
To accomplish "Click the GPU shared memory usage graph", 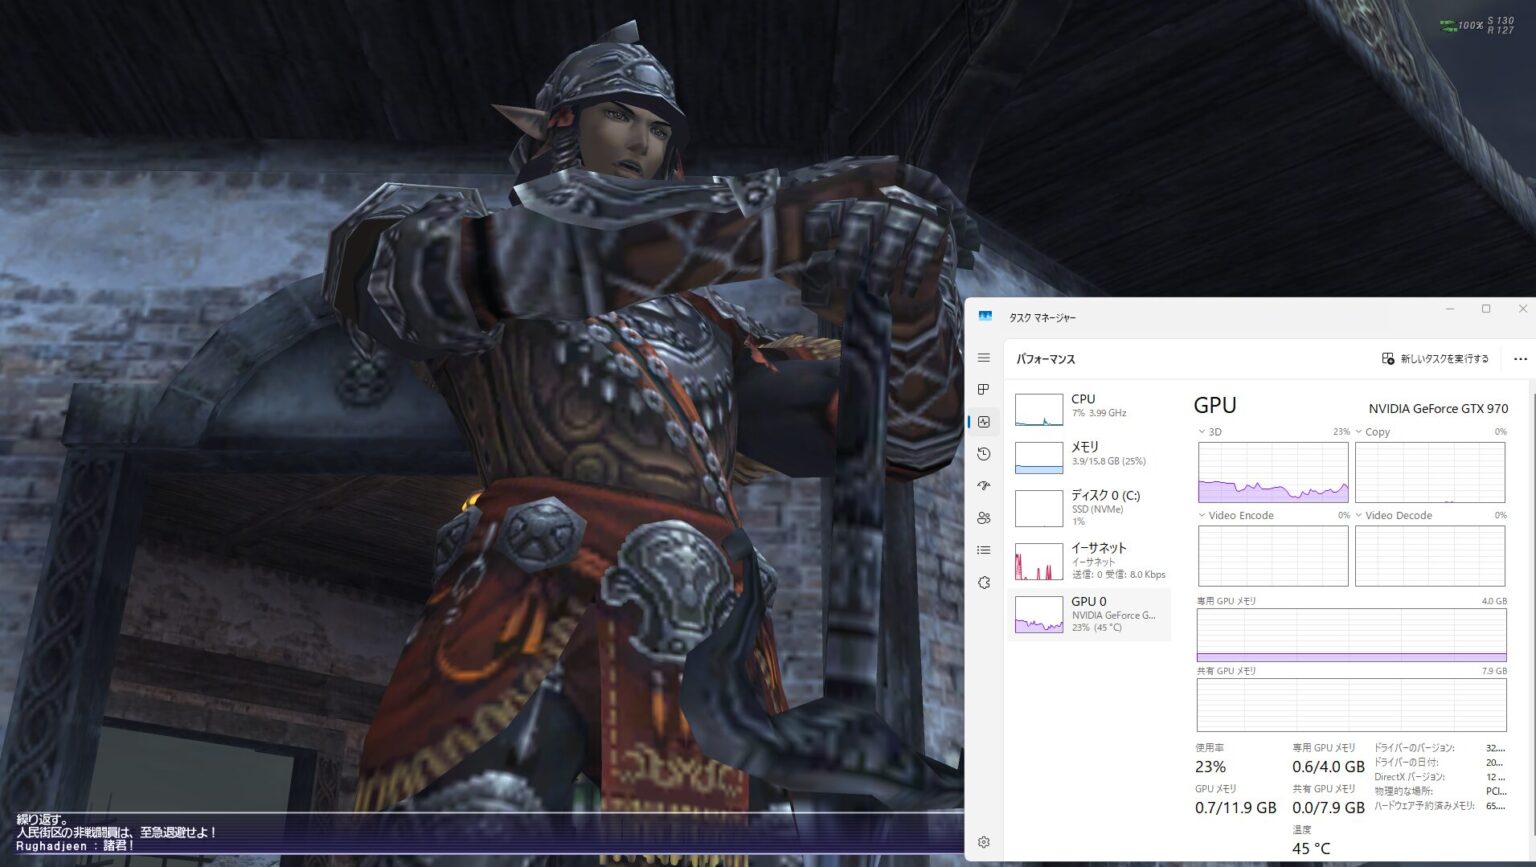I will [x=1351, y=703].
